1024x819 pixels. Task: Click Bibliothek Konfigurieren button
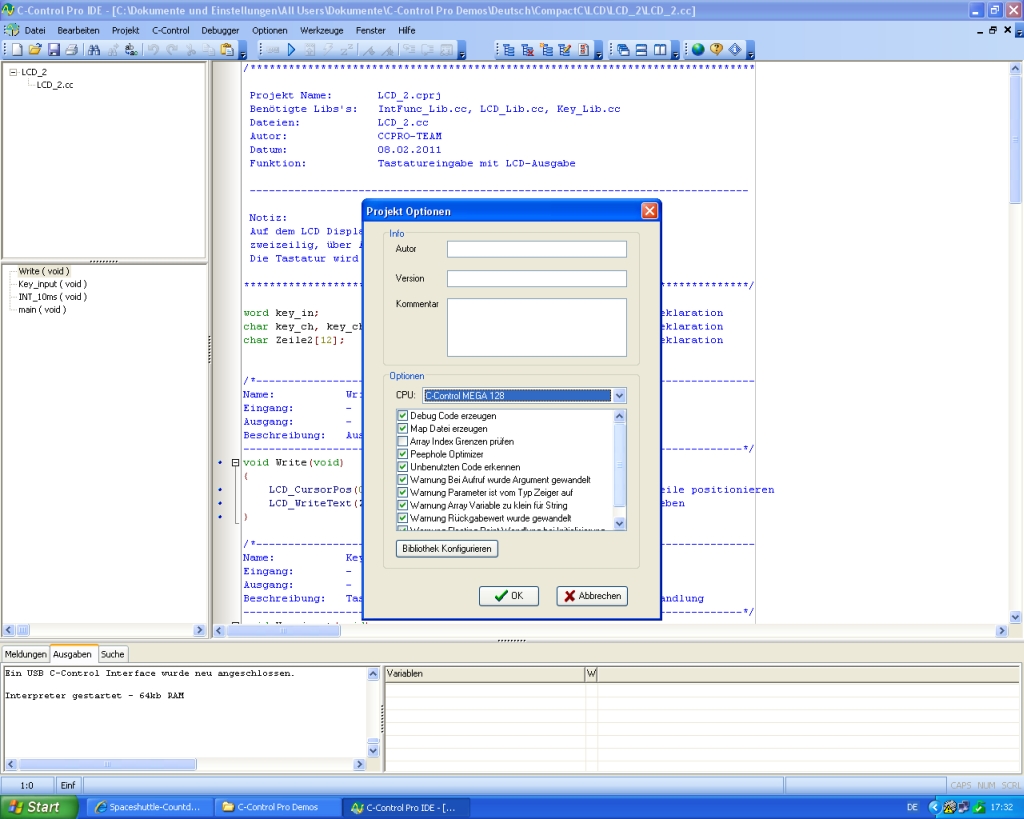coord(447,549)
